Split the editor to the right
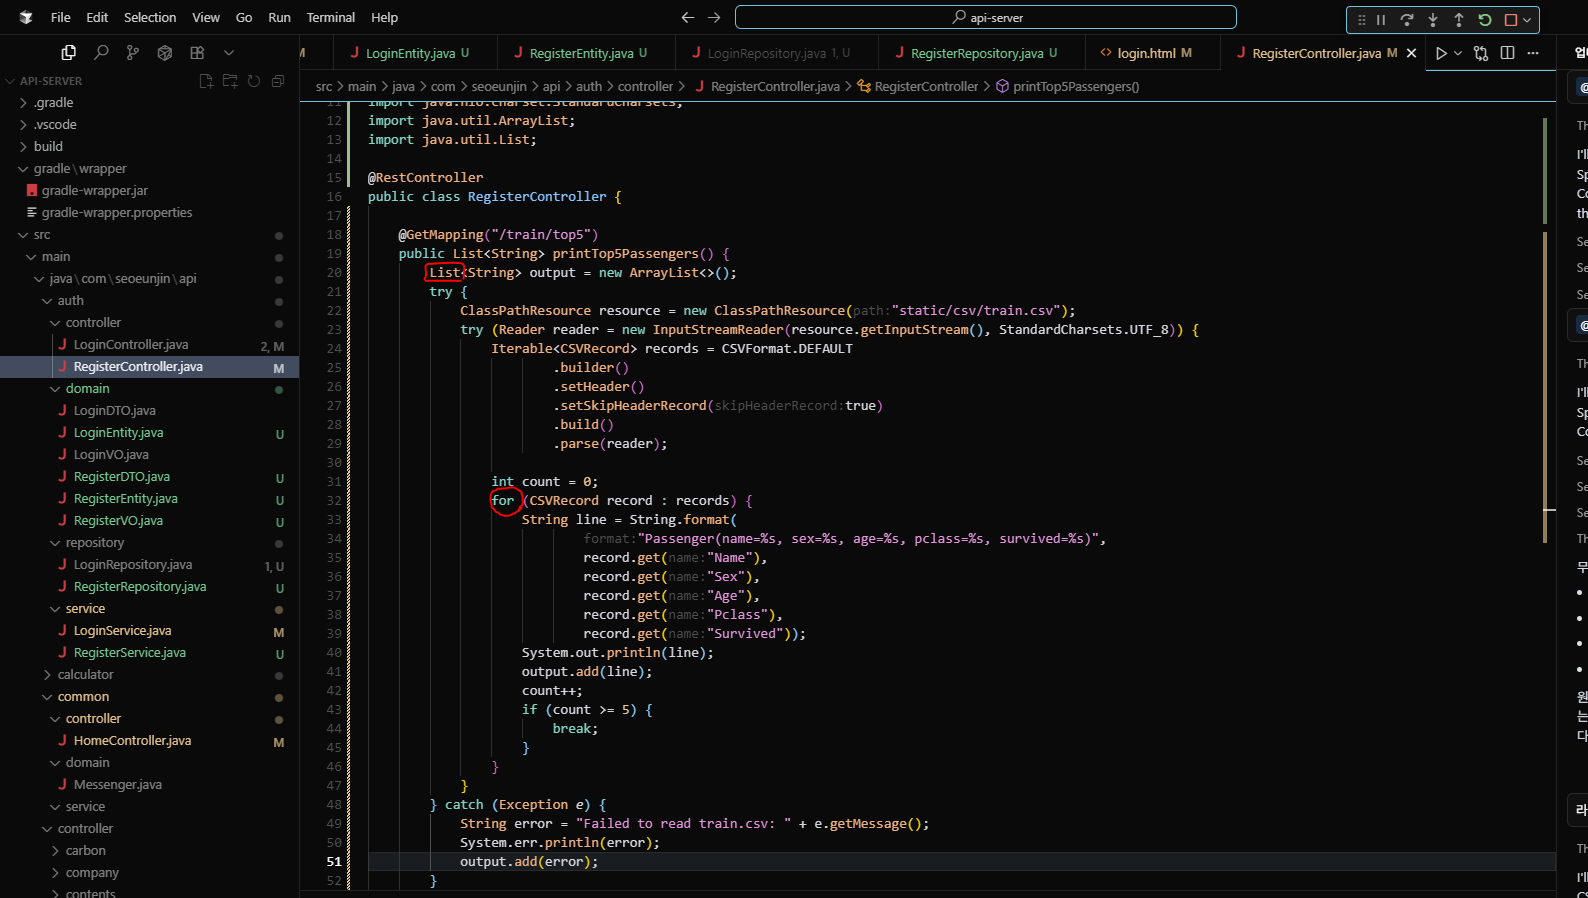Image resolution: width=1588 pixels, height=898 pixels. 1507,53
